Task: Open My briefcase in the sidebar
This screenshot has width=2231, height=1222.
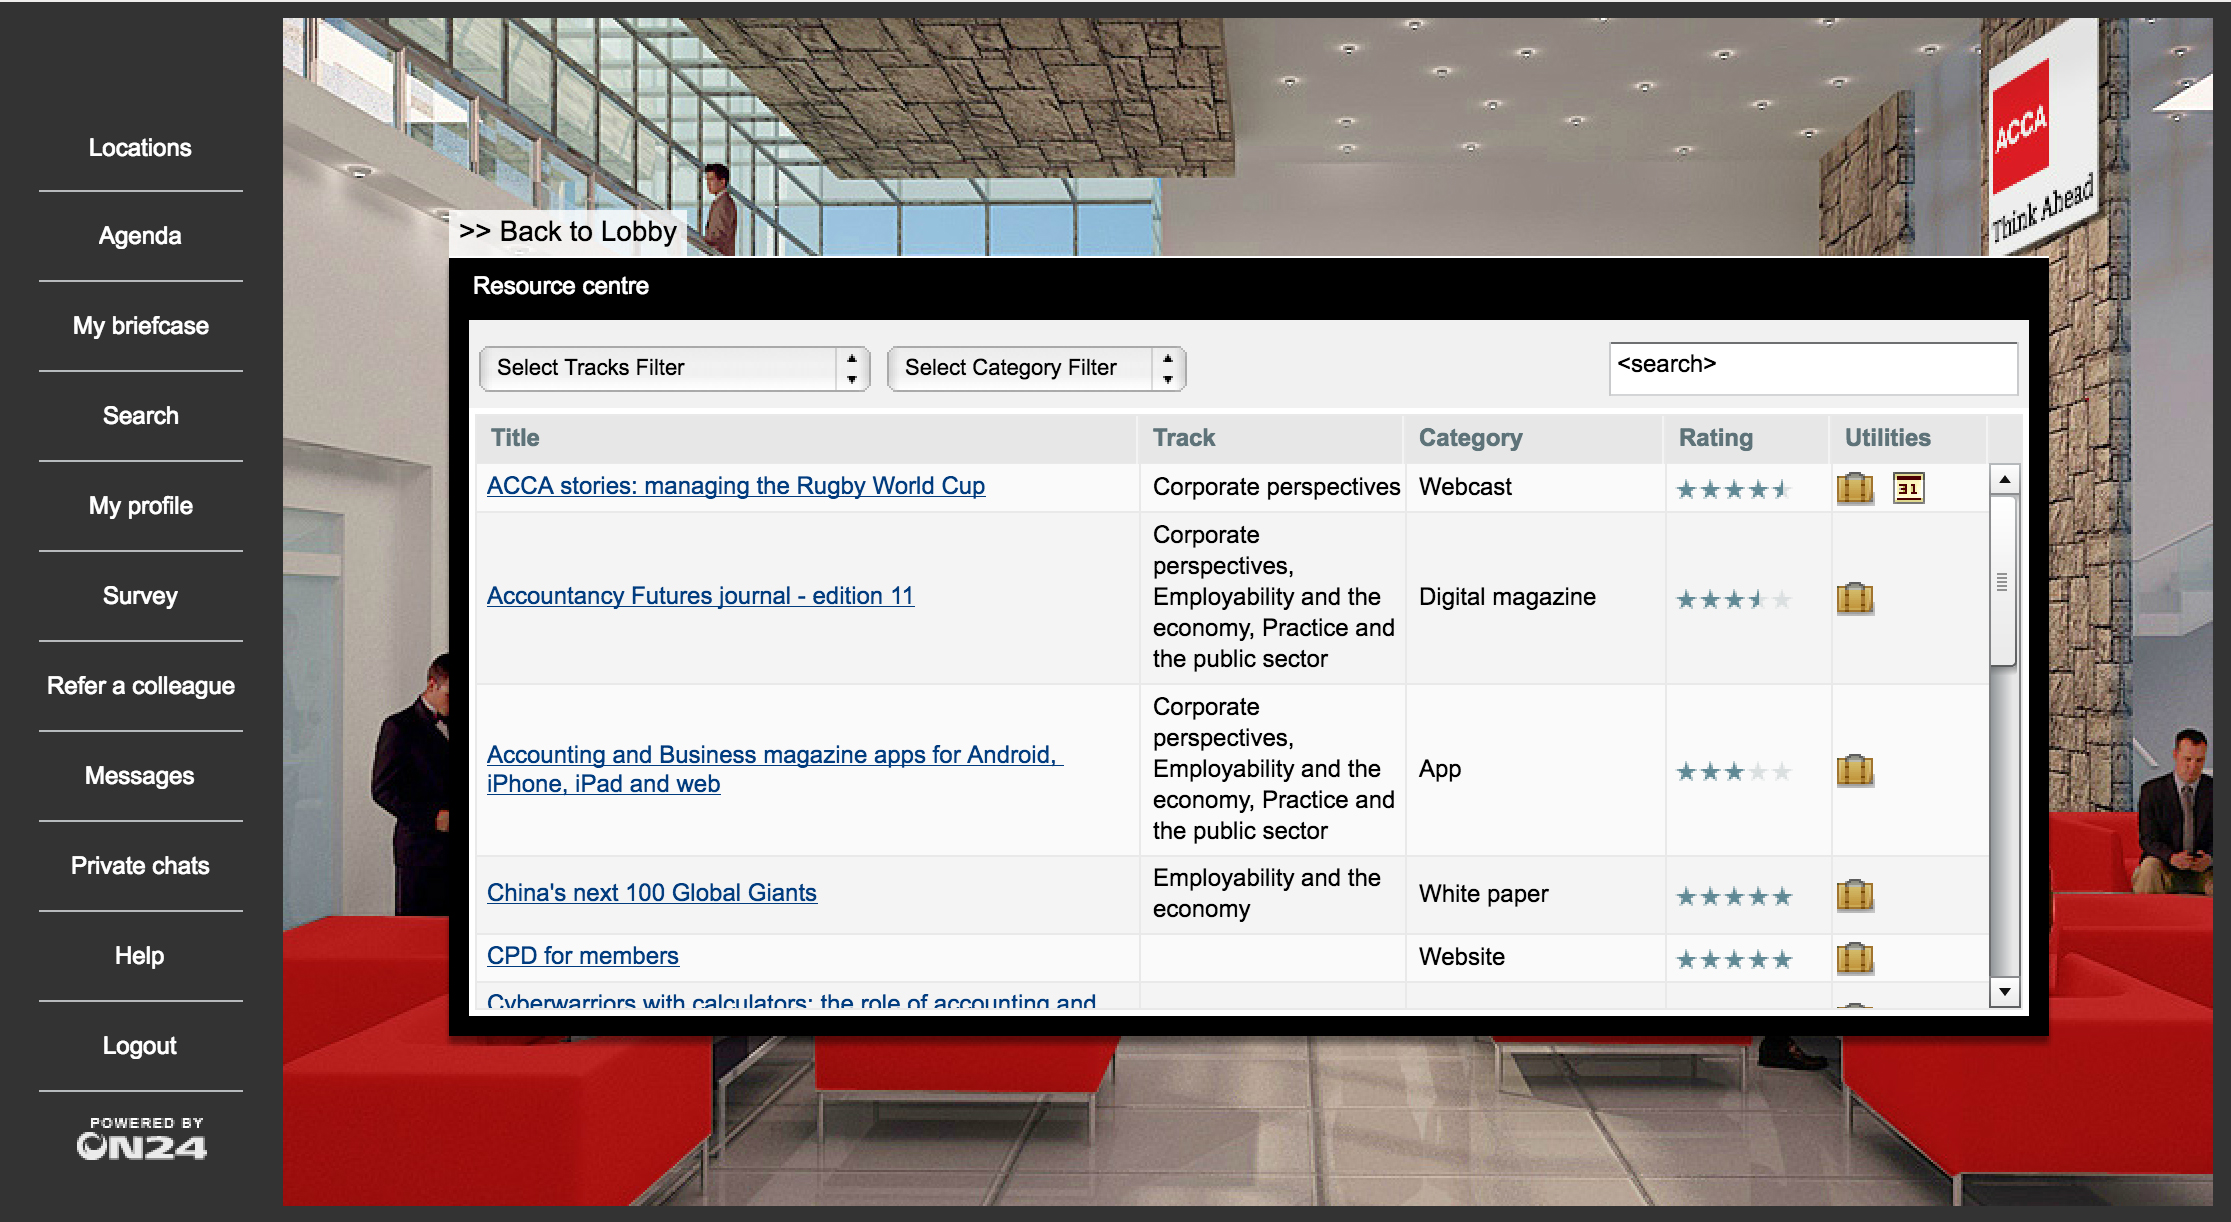Action: point(140,326)
